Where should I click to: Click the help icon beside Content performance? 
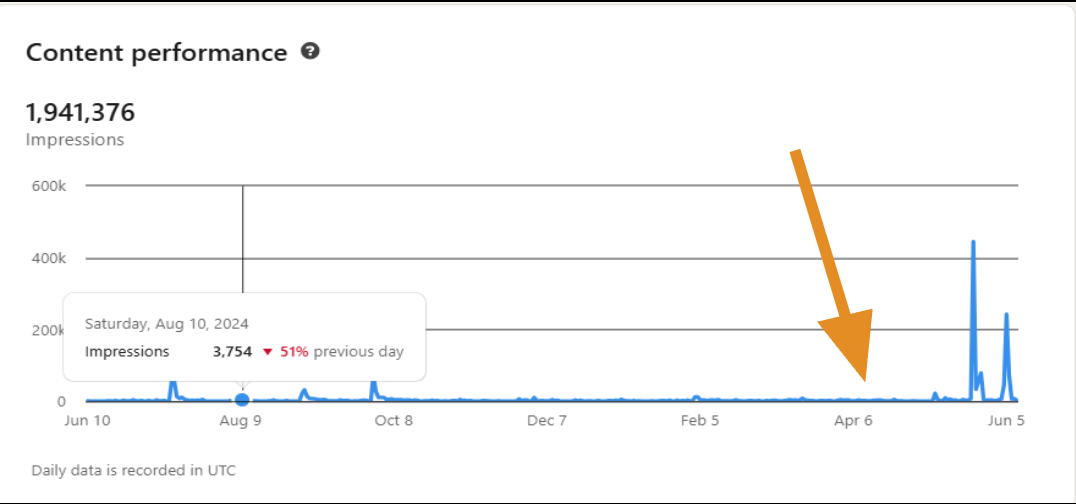tap(310, 52)
